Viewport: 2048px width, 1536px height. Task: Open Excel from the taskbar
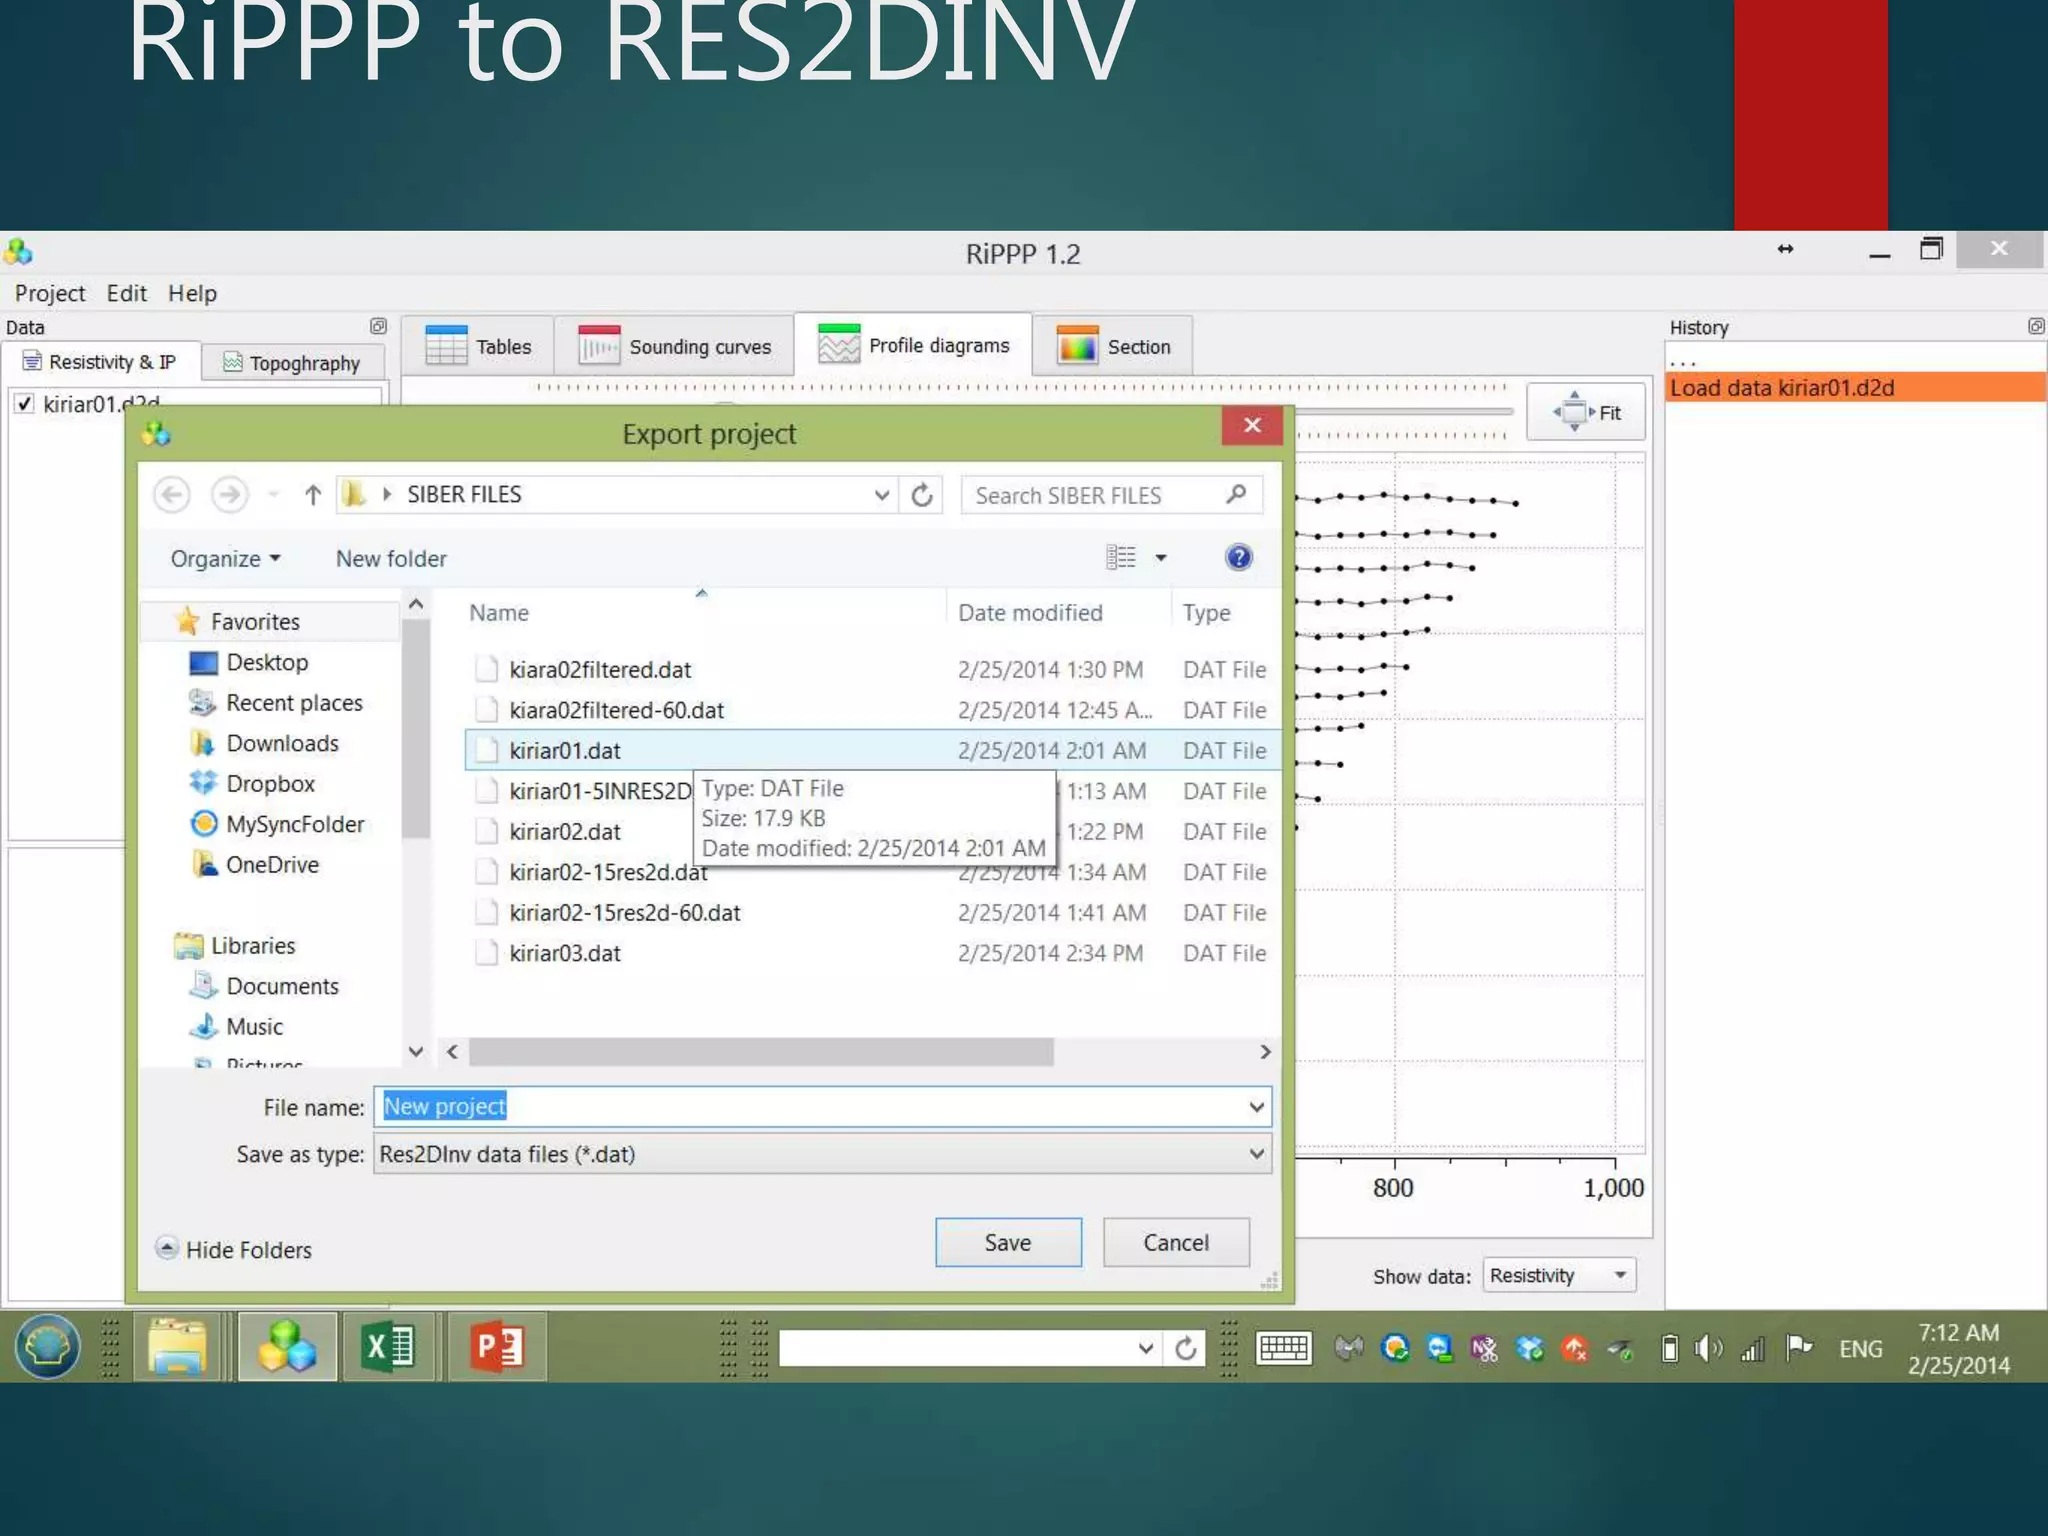[x=389, y=1347]
